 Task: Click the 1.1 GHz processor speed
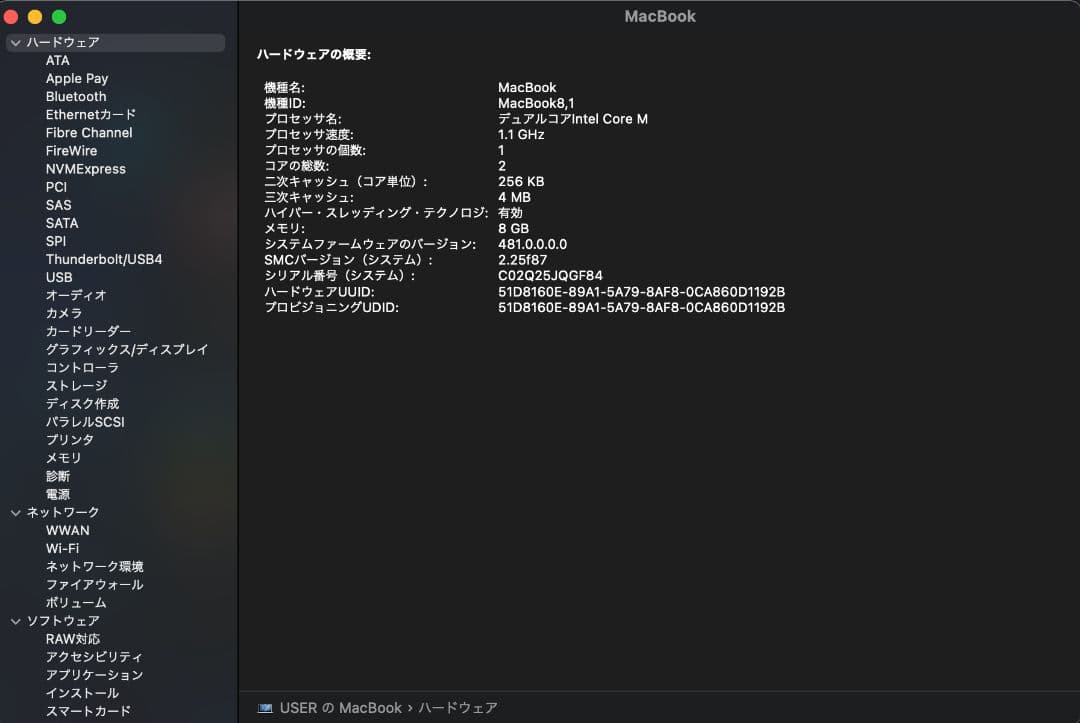tap(521, 134)
